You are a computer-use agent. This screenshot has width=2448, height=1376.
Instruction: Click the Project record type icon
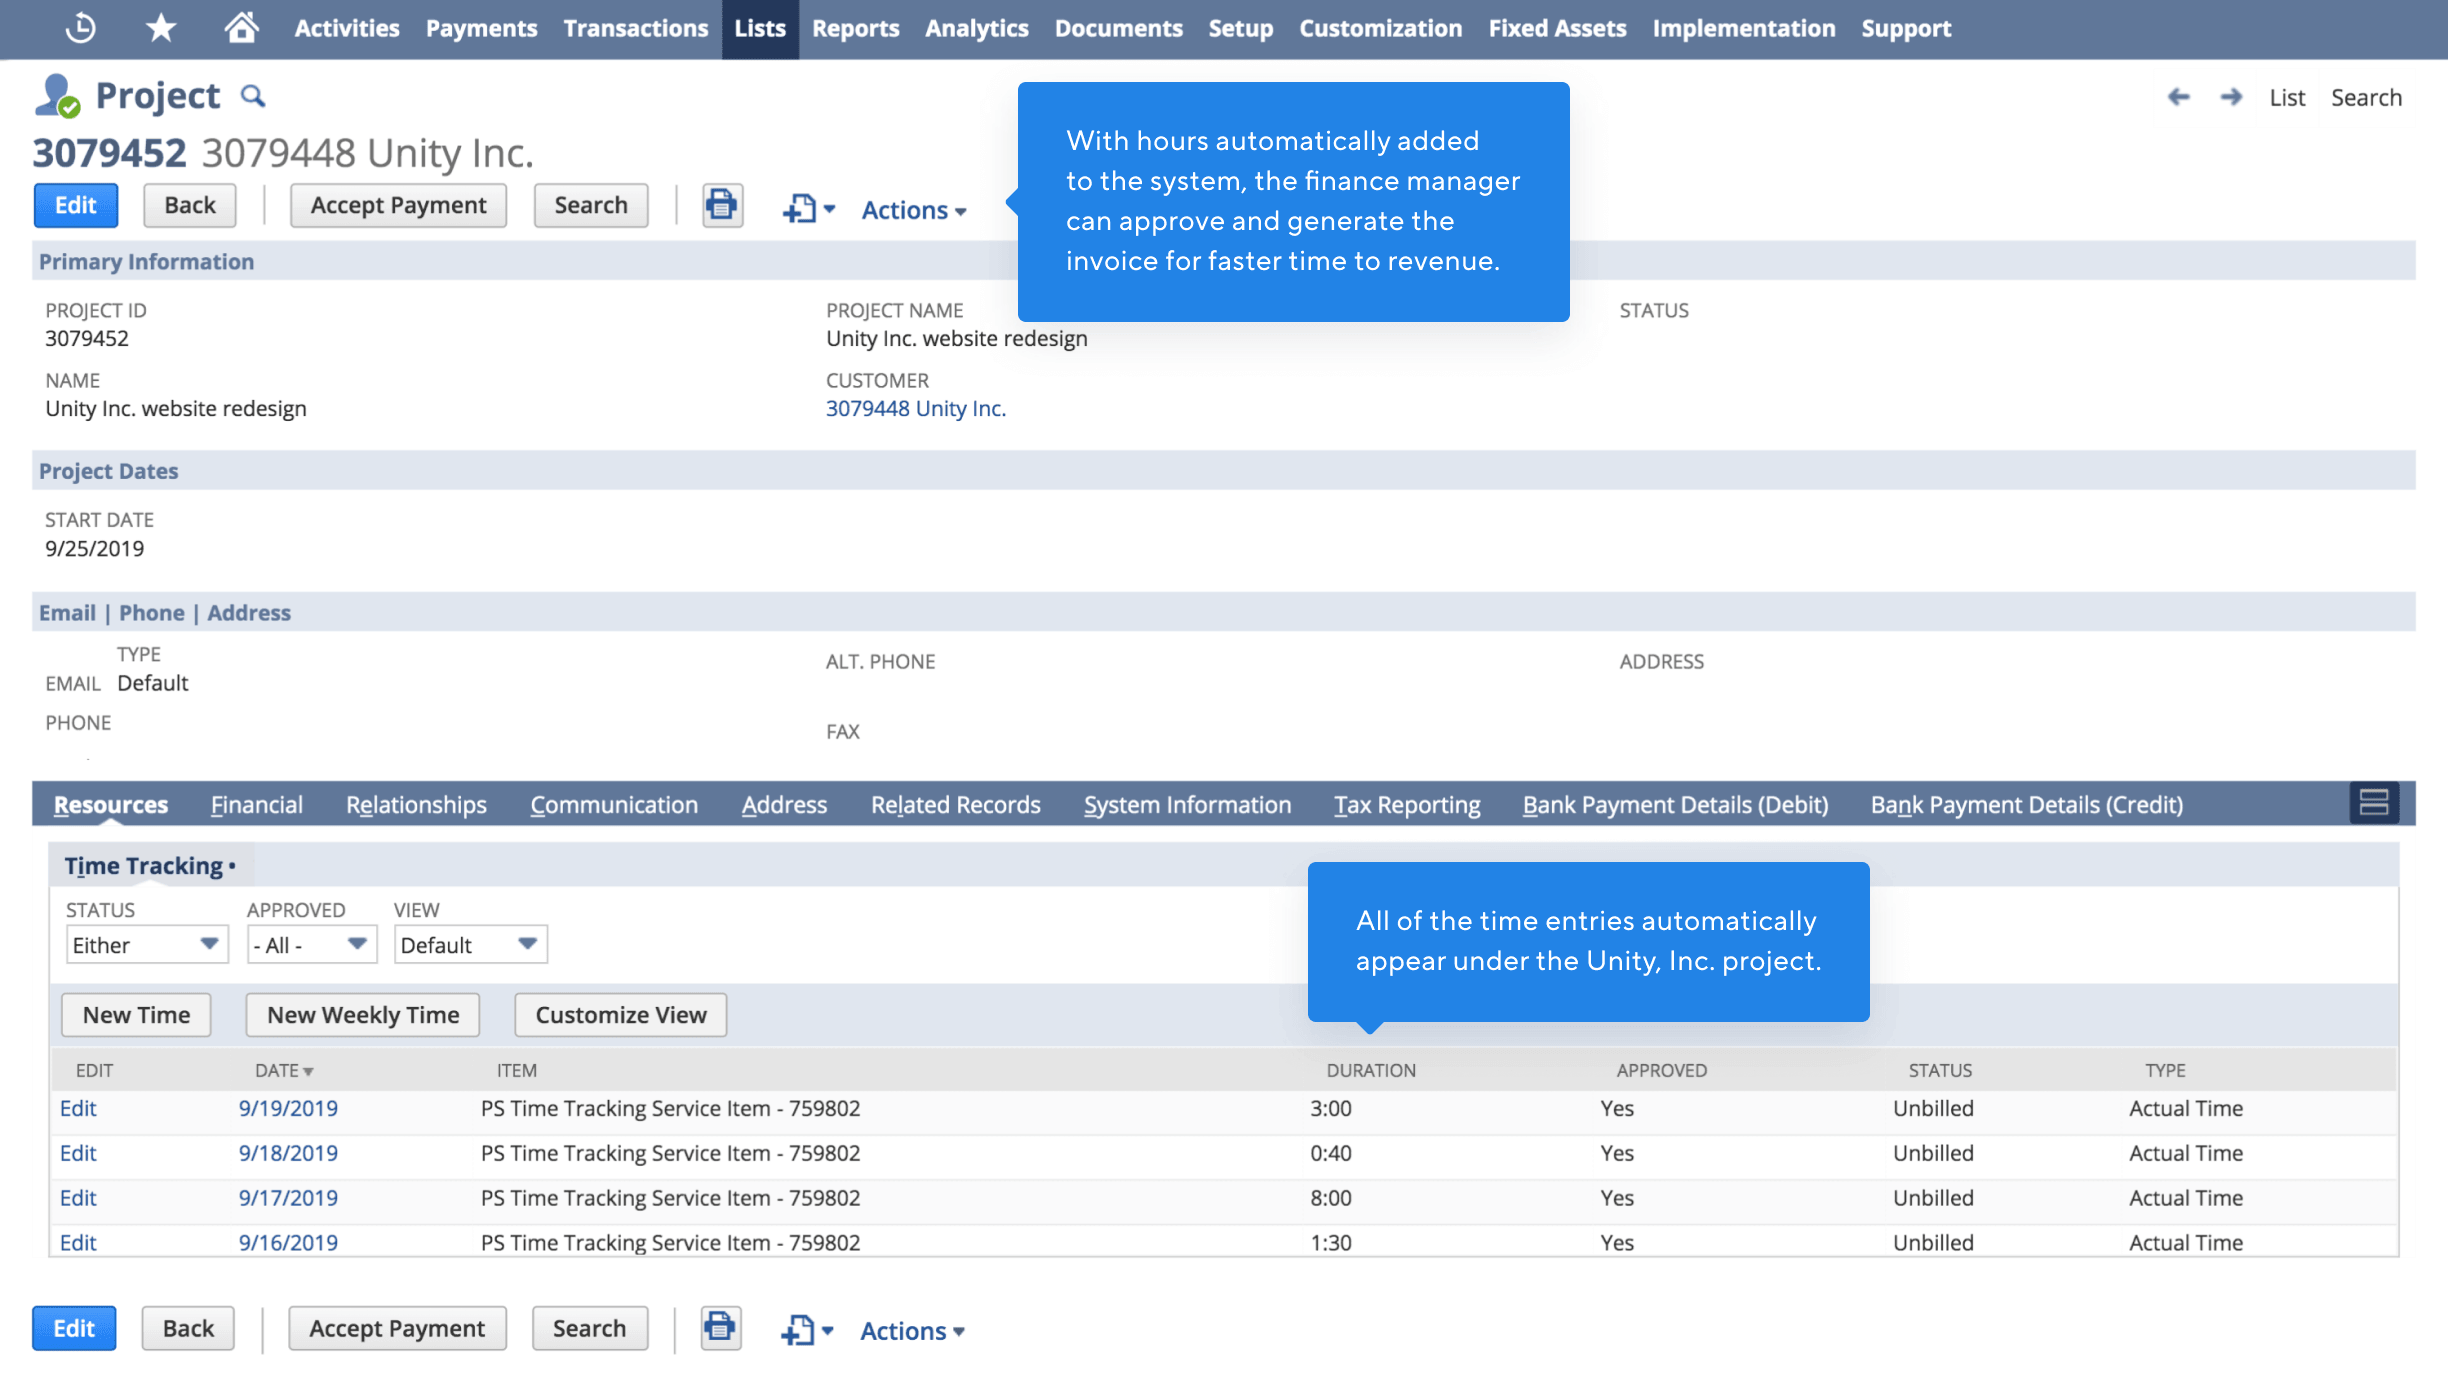coord(57,96)
